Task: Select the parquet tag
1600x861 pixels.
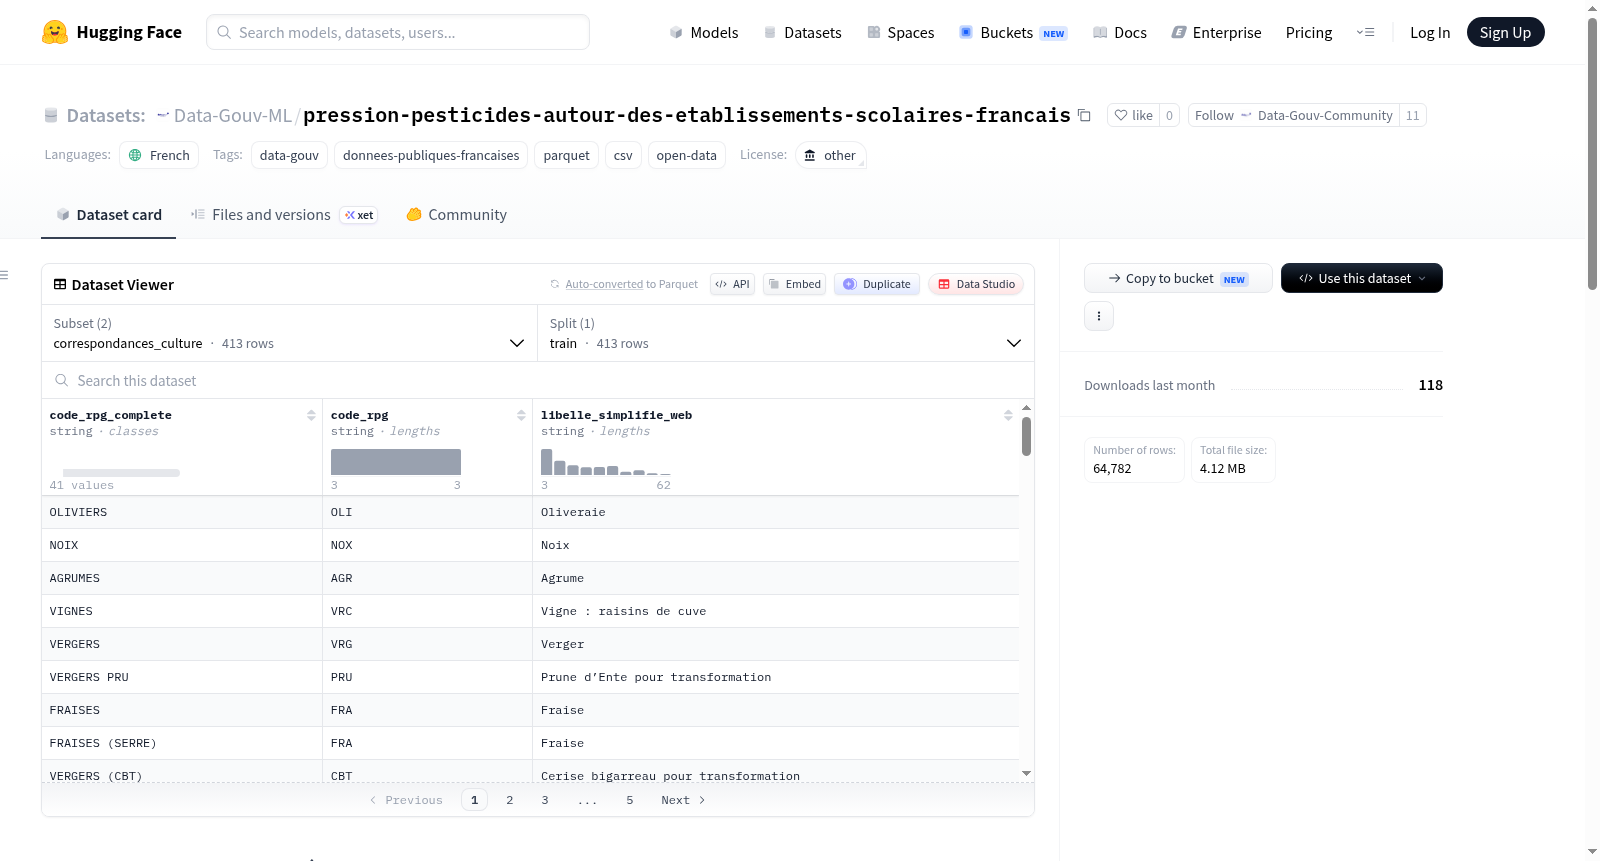Action: [x=566, y=155]
